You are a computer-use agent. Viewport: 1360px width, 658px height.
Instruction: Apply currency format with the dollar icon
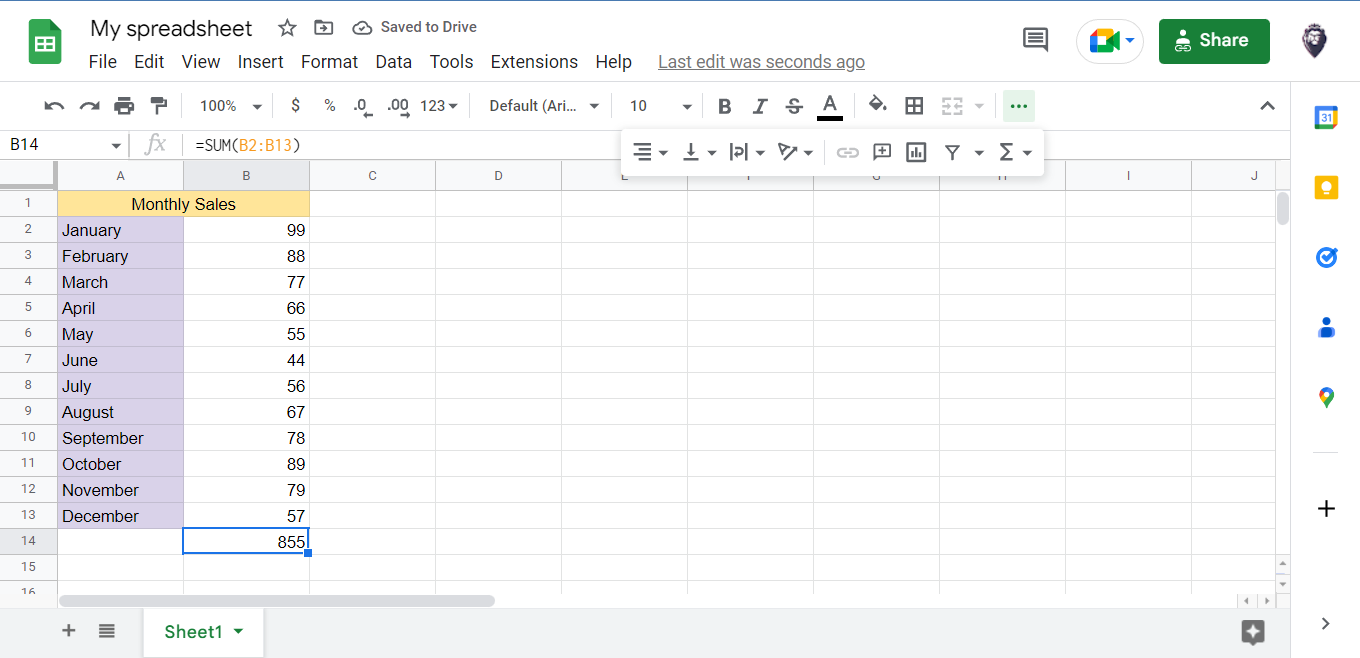pyautogui.click(x=295, y=105)
